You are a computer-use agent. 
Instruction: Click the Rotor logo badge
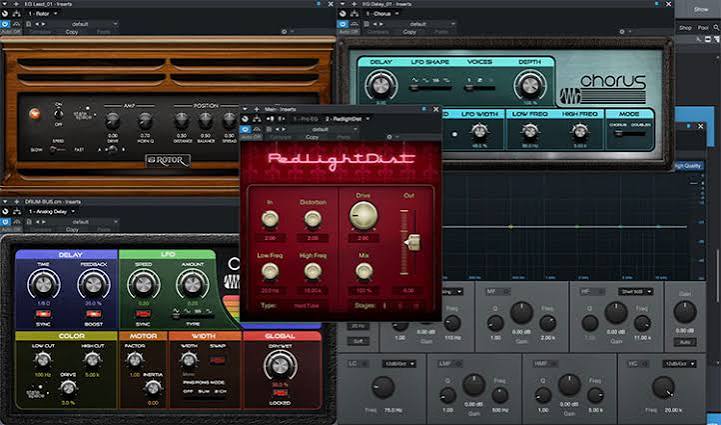pos(168,161)
